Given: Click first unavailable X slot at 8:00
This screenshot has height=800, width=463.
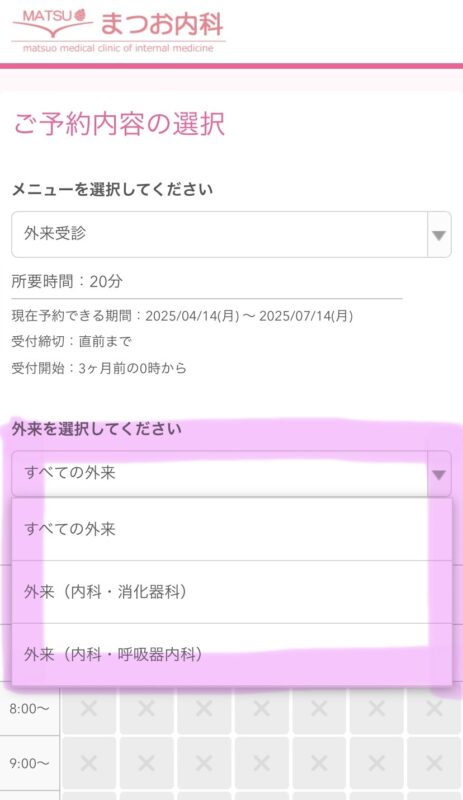Looking at the screenshot, I should pyautogui.click(x=89, y=708).
